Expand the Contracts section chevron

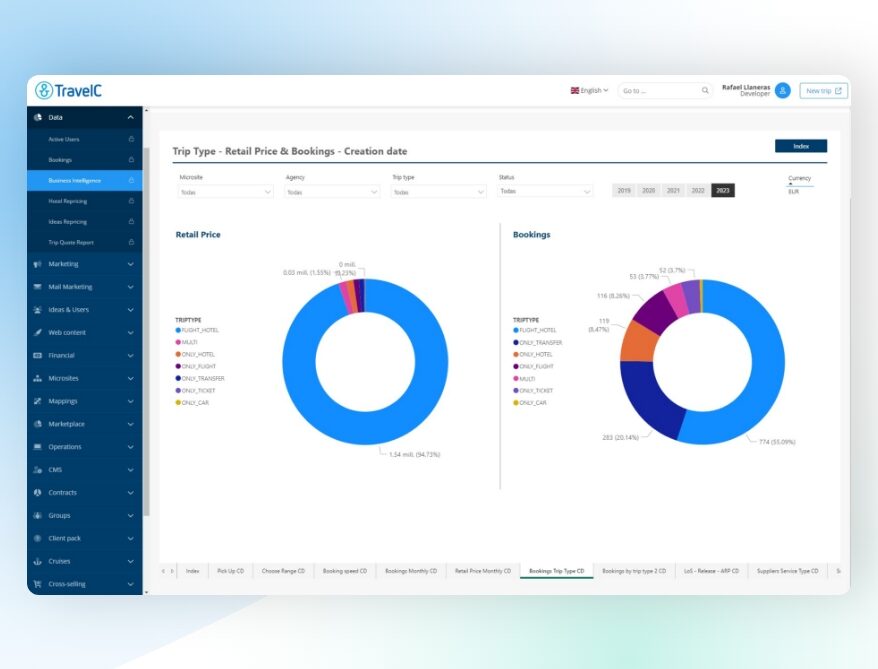[x=130, y=493]
